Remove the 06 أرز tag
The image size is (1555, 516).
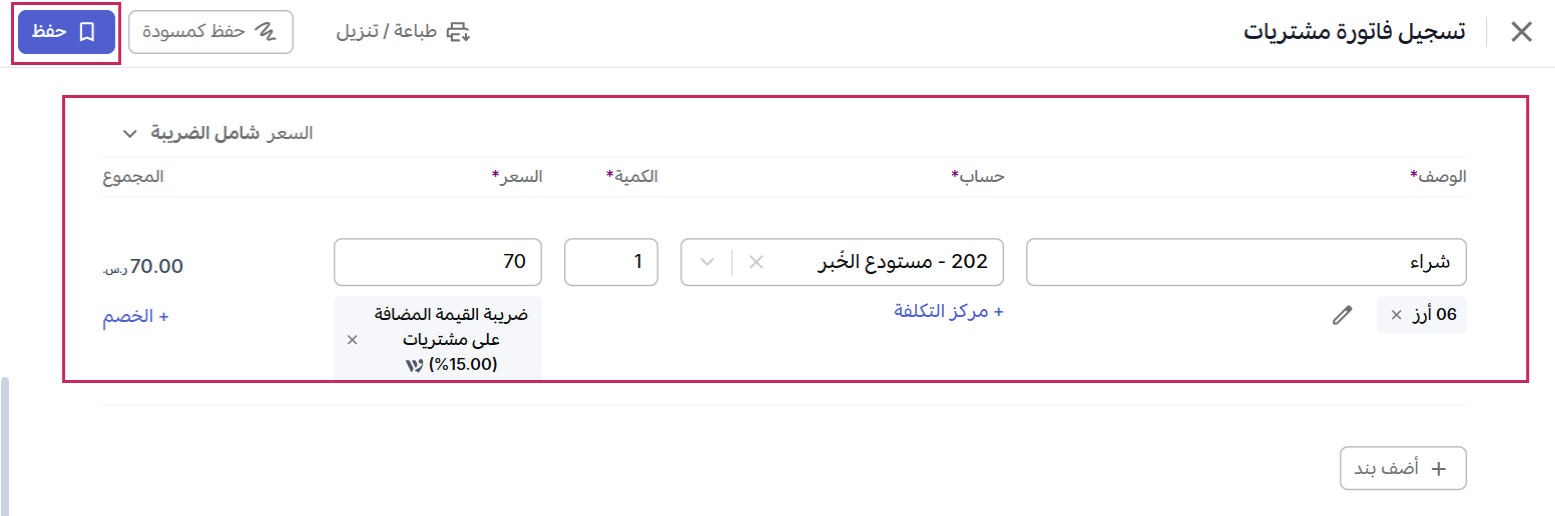point(1396,315)
